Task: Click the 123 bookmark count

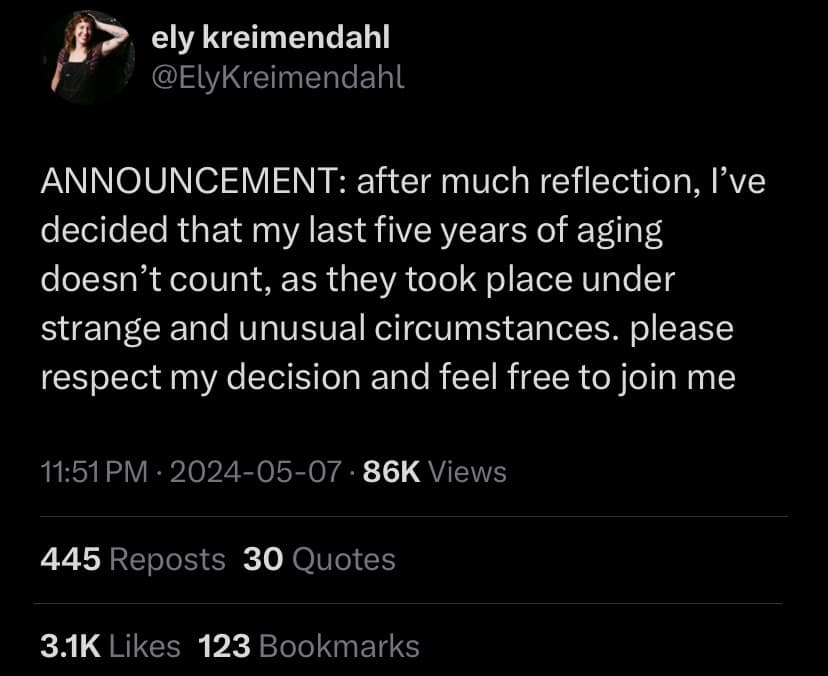Action: 224,646
